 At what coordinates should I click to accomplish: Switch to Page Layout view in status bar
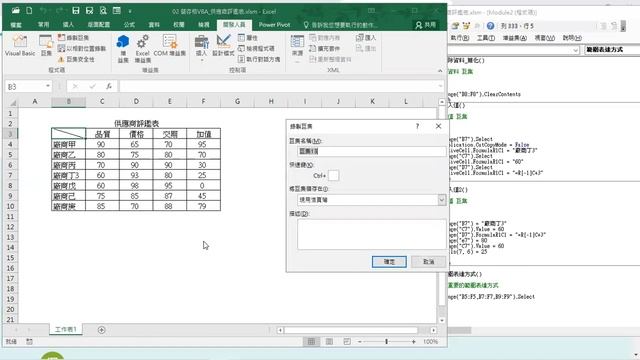[x=329, y=342]
